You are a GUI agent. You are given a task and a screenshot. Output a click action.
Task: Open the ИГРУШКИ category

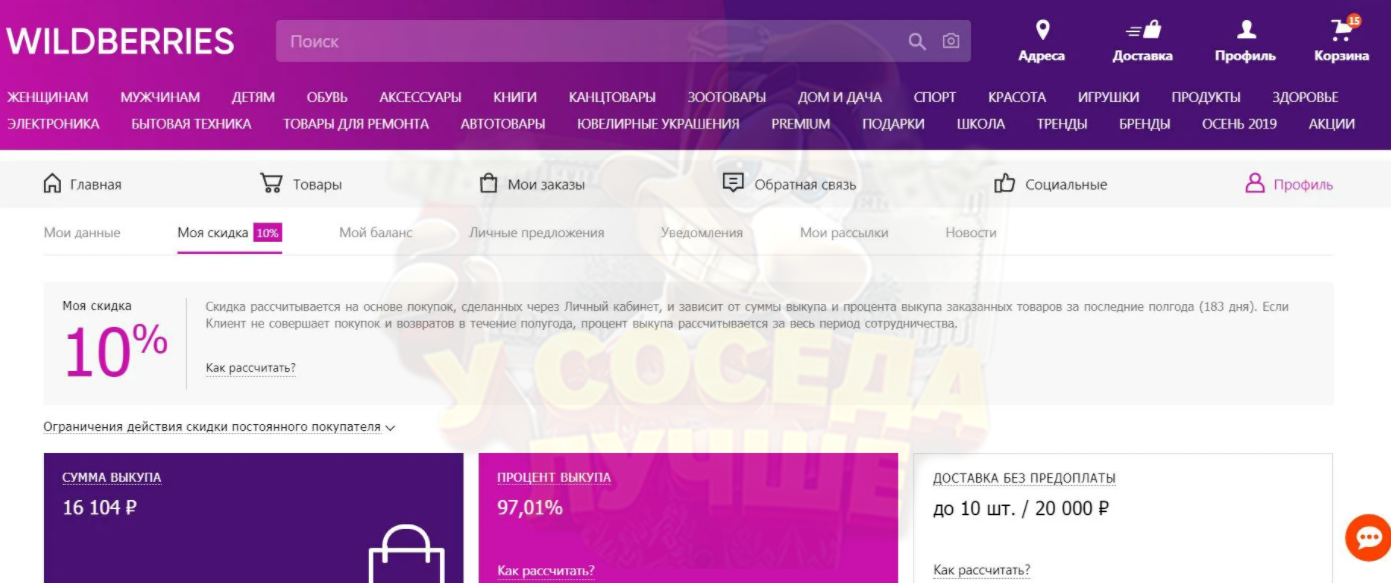1109,97
